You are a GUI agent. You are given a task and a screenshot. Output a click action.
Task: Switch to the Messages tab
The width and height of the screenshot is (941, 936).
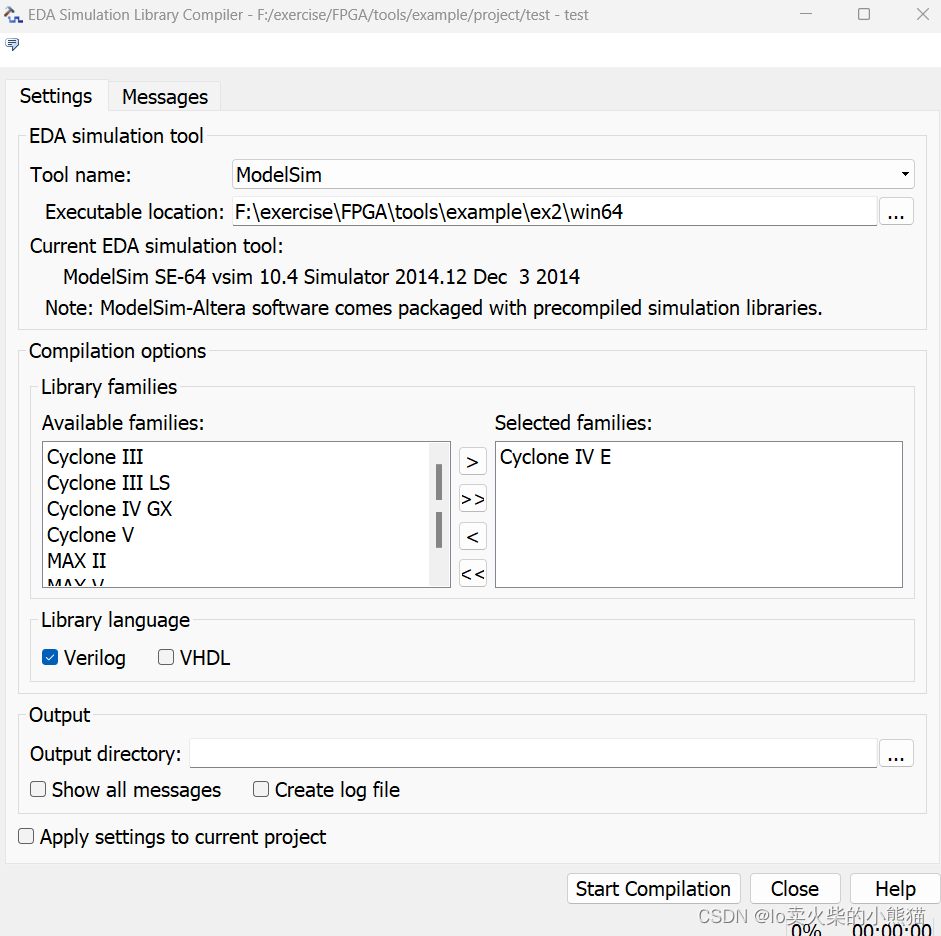[165, 97]
